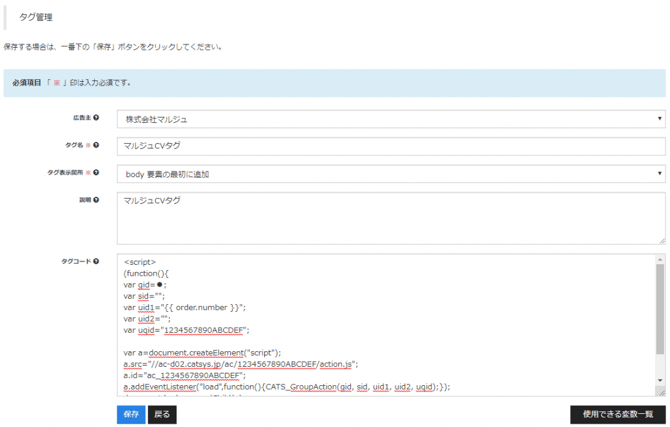Click the a.addEventListener code line
670x427 pixels.
(287, 387)
